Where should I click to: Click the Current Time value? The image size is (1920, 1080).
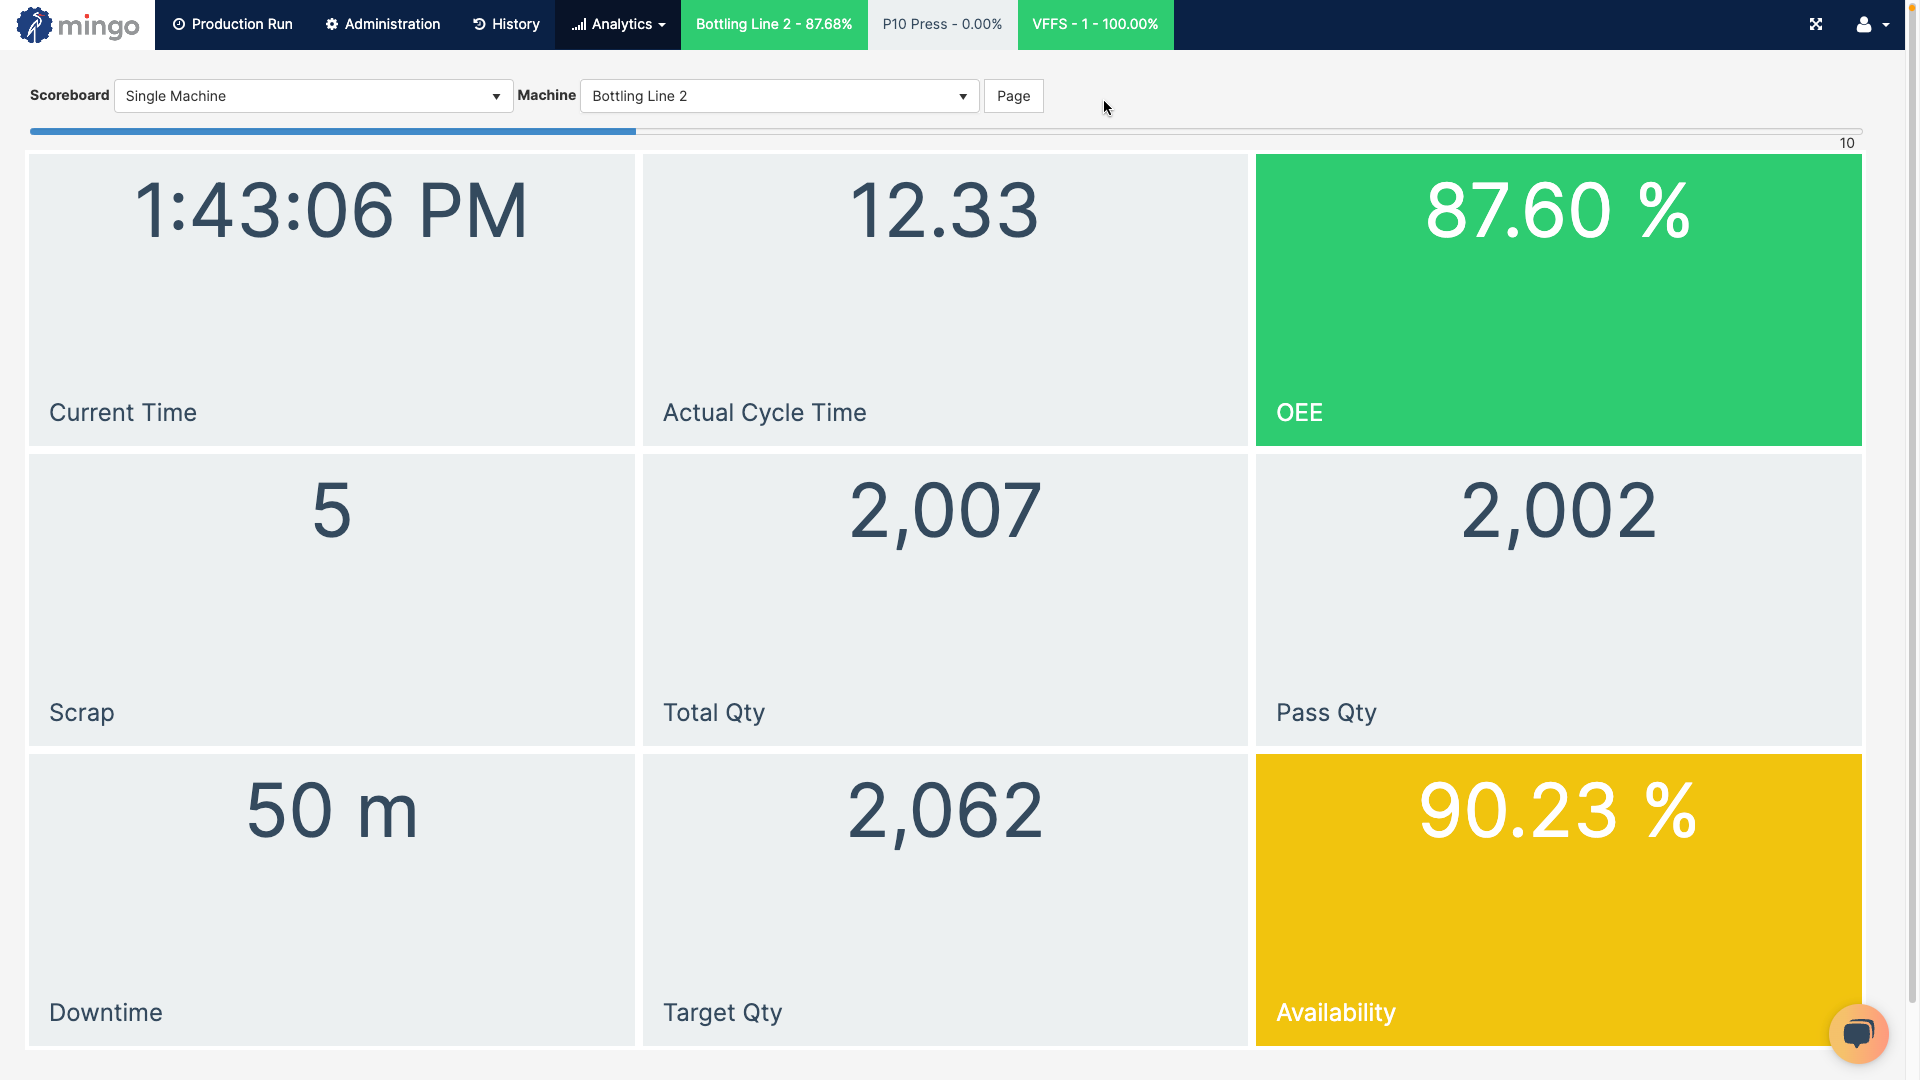331,211
